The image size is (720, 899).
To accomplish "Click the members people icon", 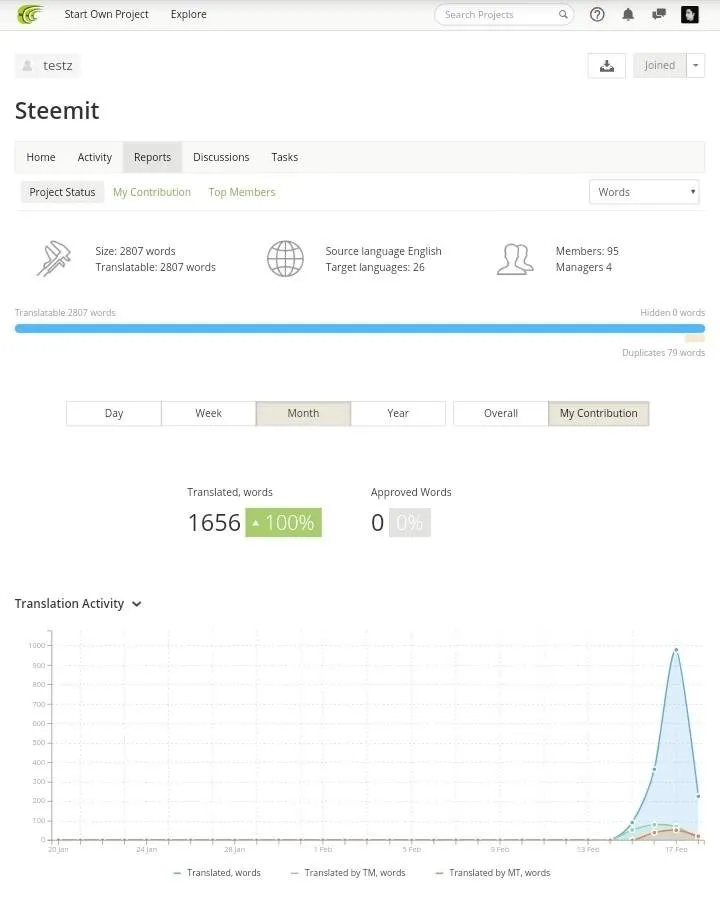I will 515,259.
